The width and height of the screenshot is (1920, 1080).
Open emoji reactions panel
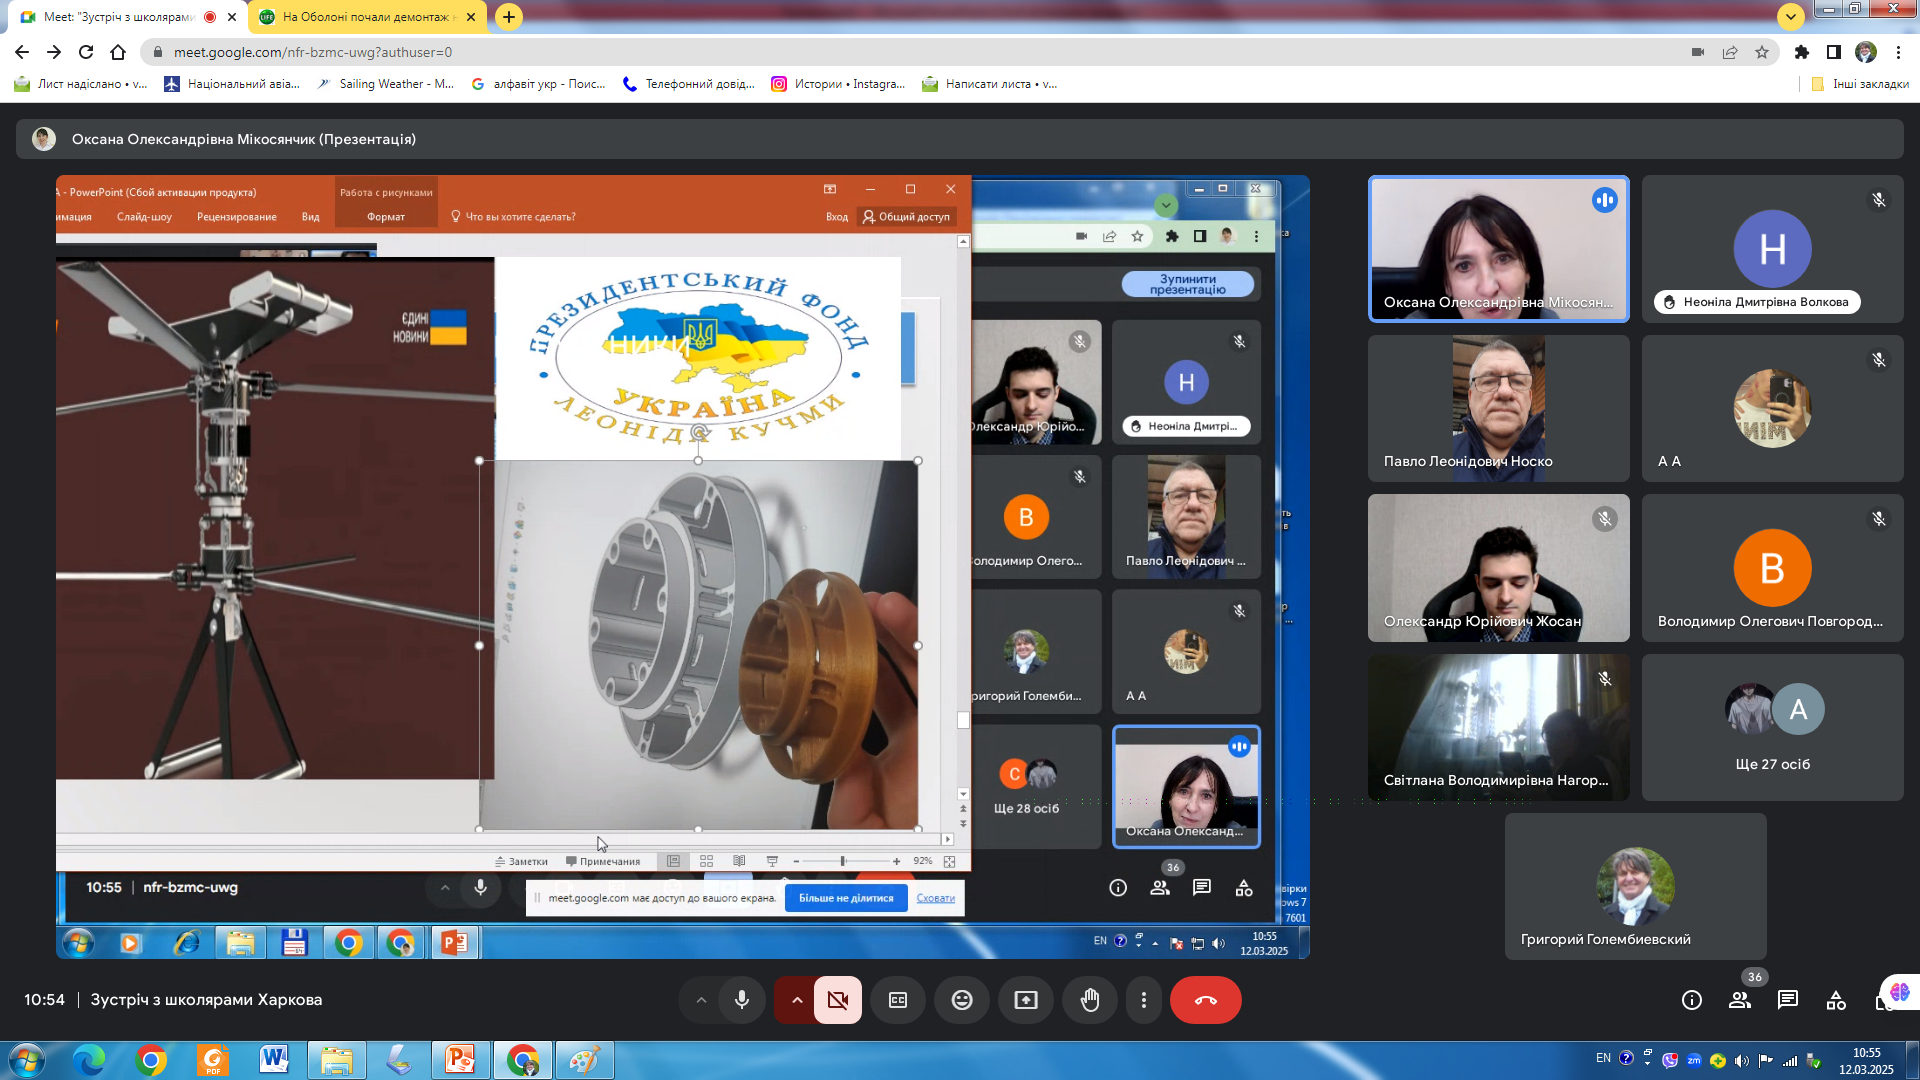point(962,1000)
